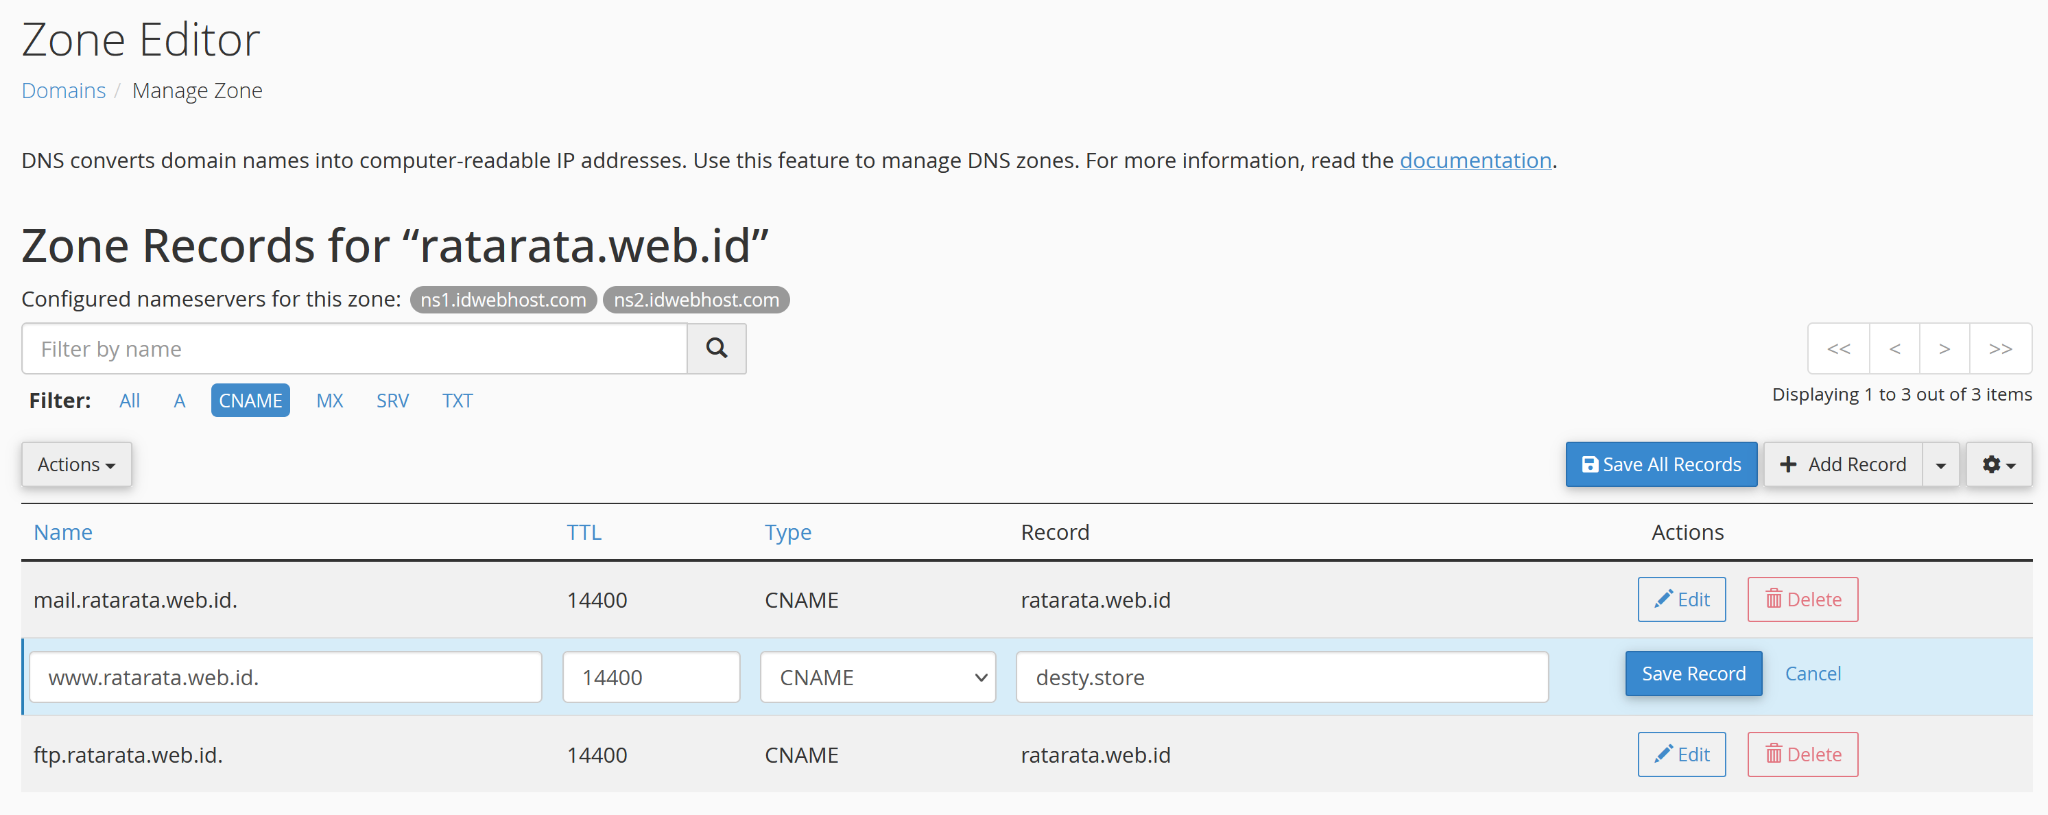
Task: Click the Record column header
Action: click(1055, 533)
